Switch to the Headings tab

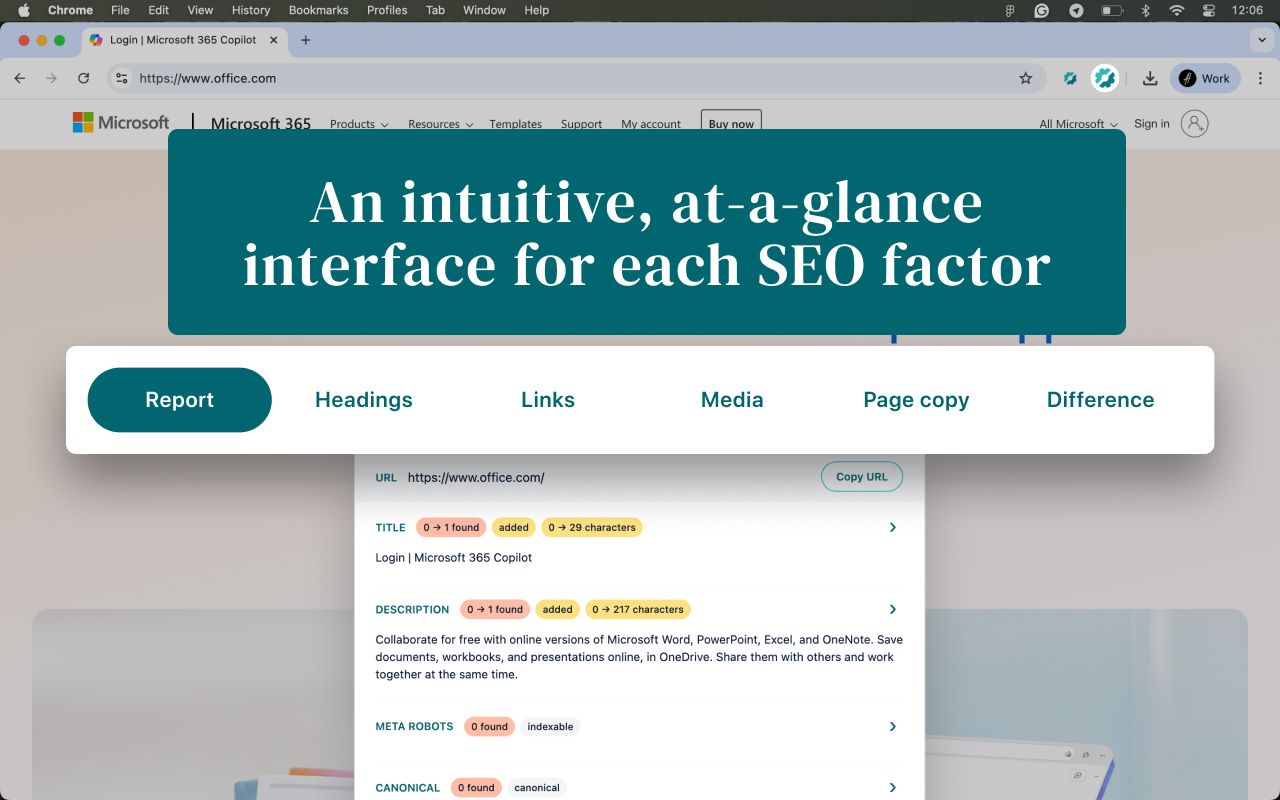[x=363, y=400]
